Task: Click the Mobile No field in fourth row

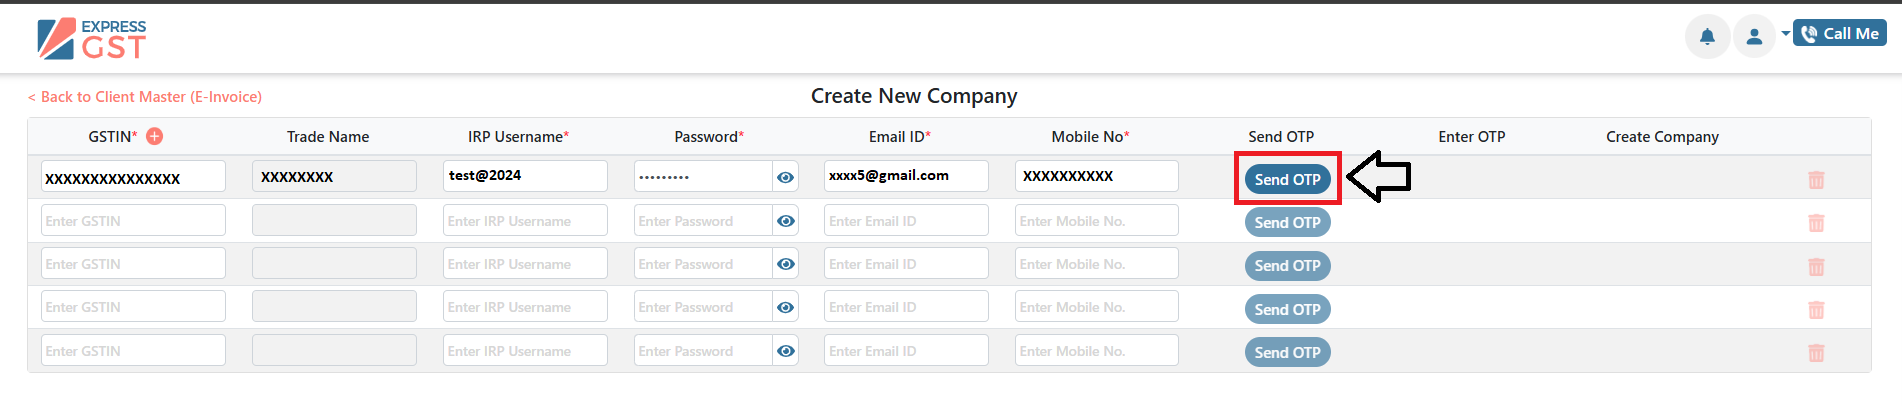Action: [1096, 306]
